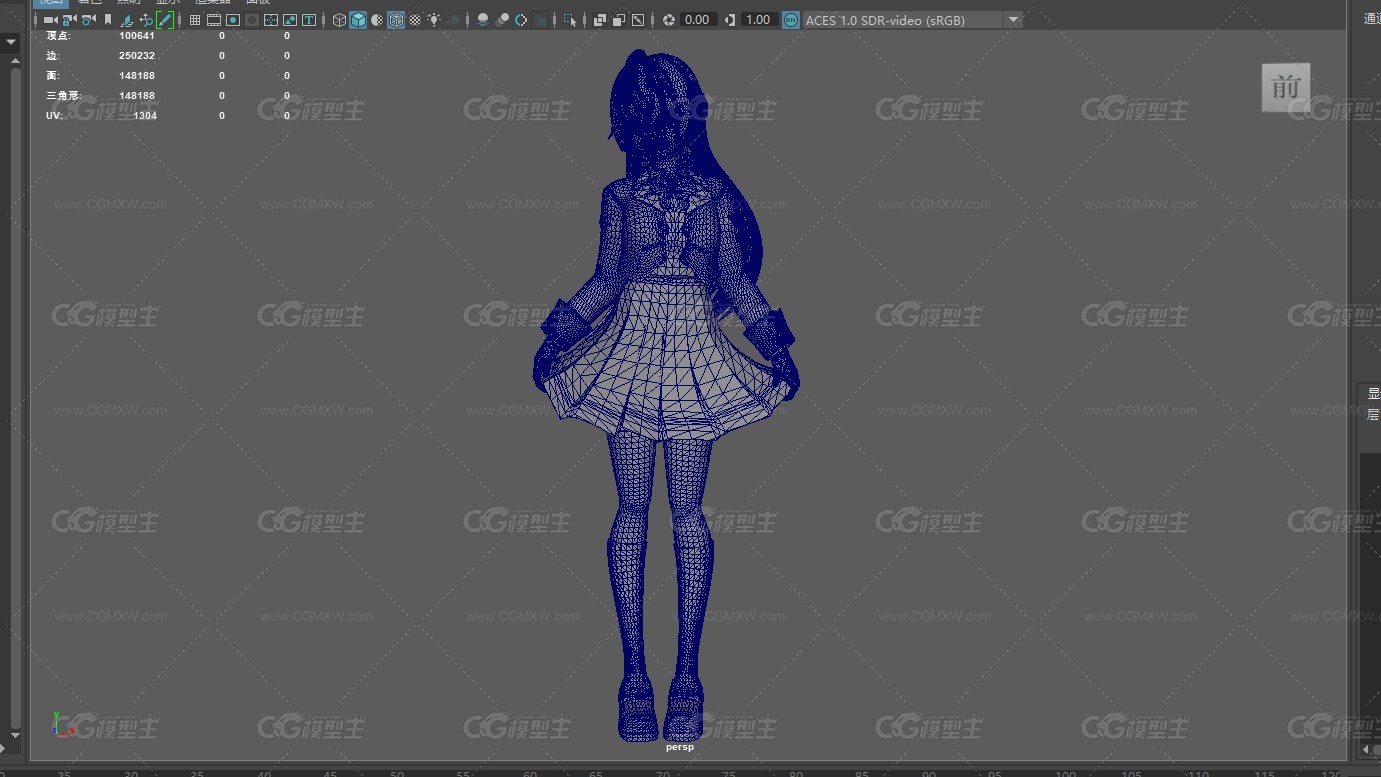The height and width of the screenshot is (777, 1381).
Task: Toggle Wireframe on Shaded cube icon
Action: 396,20
